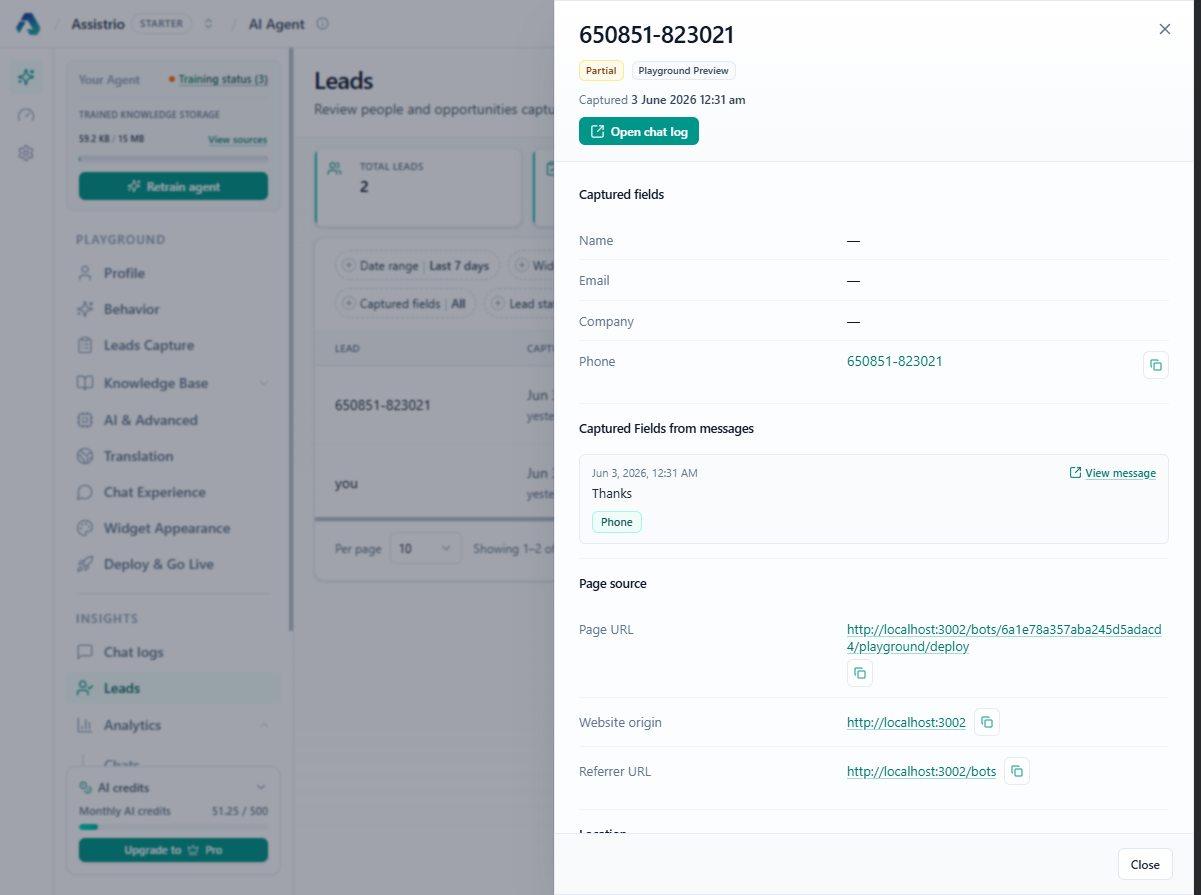Click the Training status (3) link
Image resolution: width=1201 pixels, height=895 pixels.
click(x=223, y=79)
